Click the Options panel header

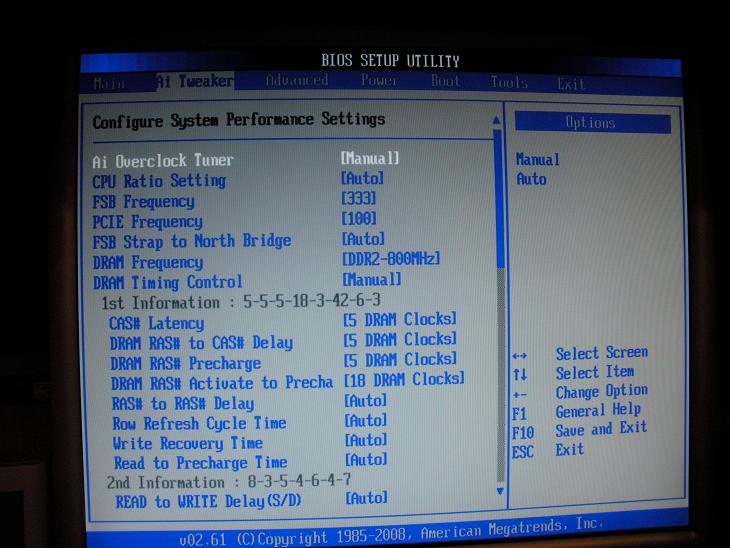pos(592,122)
